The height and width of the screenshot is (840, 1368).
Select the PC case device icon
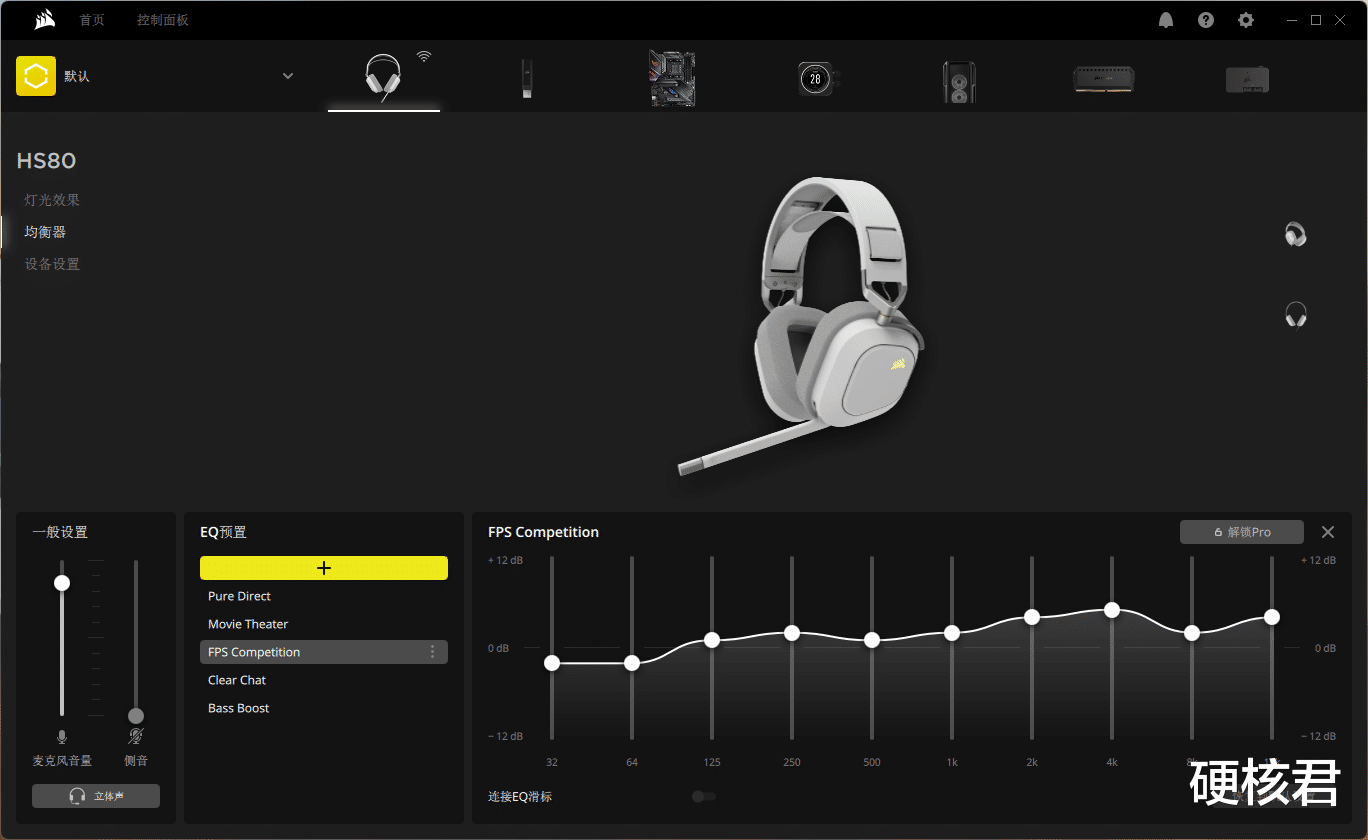(x=959, y=81)
